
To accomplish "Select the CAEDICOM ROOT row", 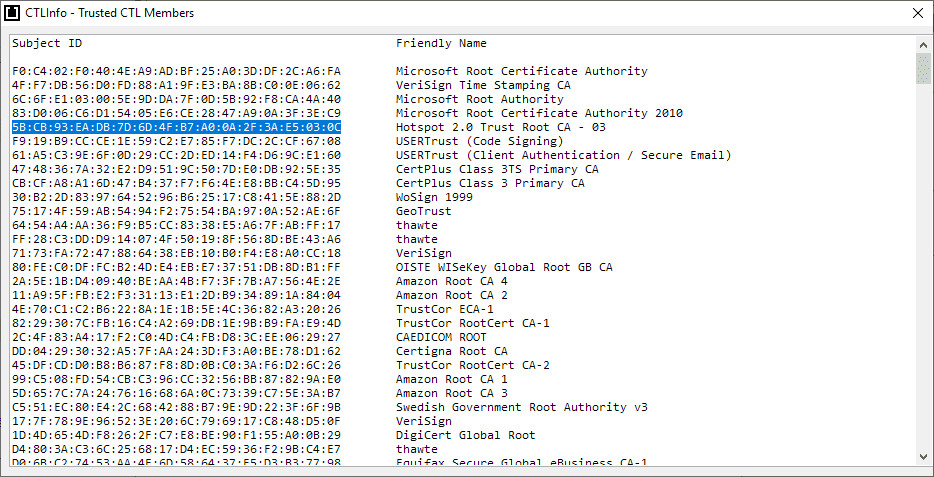I will (x=441, y=337).
